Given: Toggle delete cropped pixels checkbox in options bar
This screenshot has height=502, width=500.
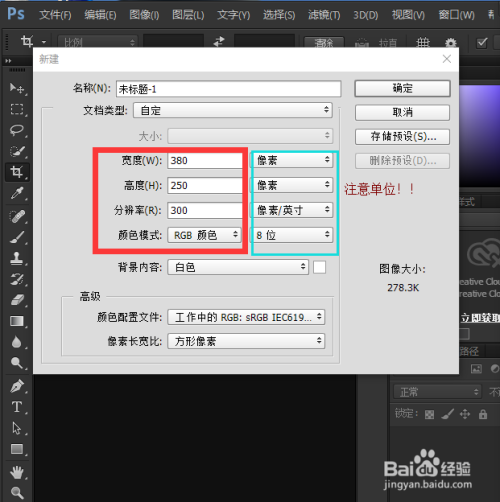Looking at the screenshot, I should click(482, 43).
